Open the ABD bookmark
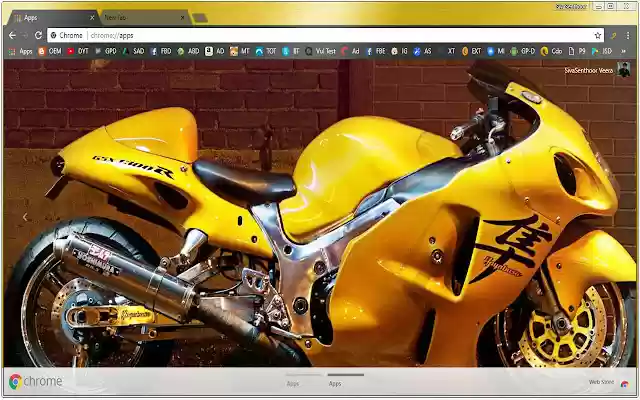 click(x=188, y=51)
